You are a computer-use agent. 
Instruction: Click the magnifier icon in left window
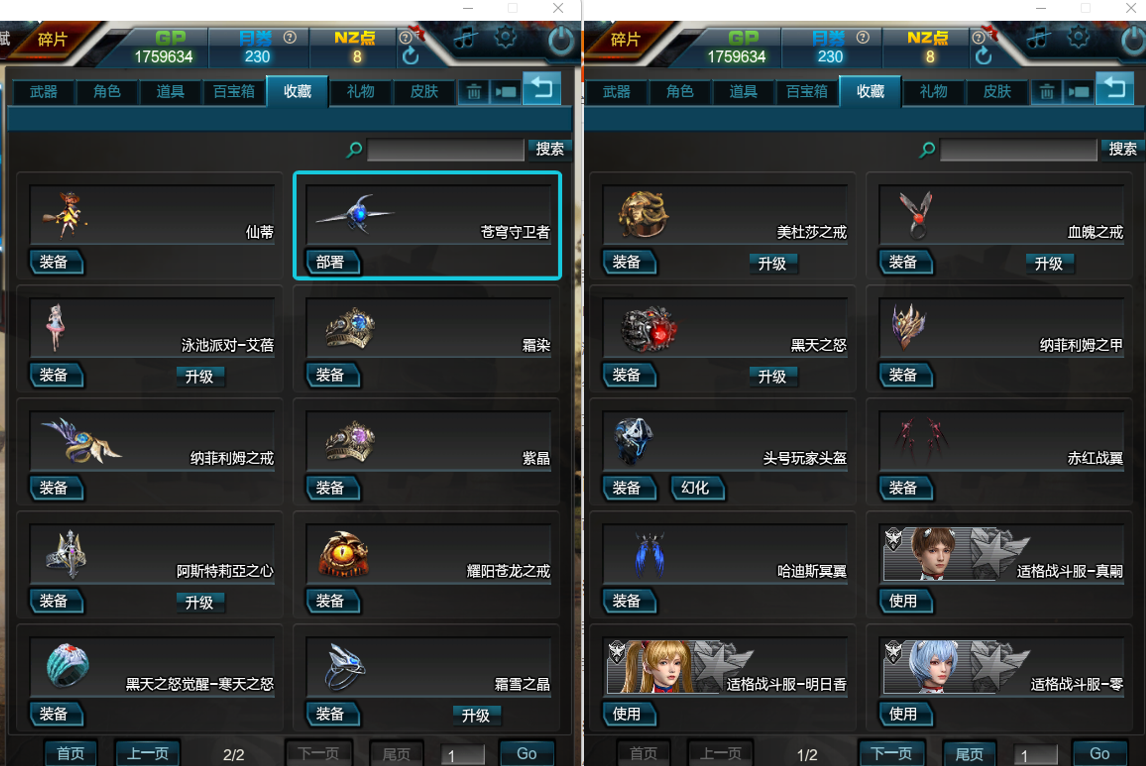(354, 150)
